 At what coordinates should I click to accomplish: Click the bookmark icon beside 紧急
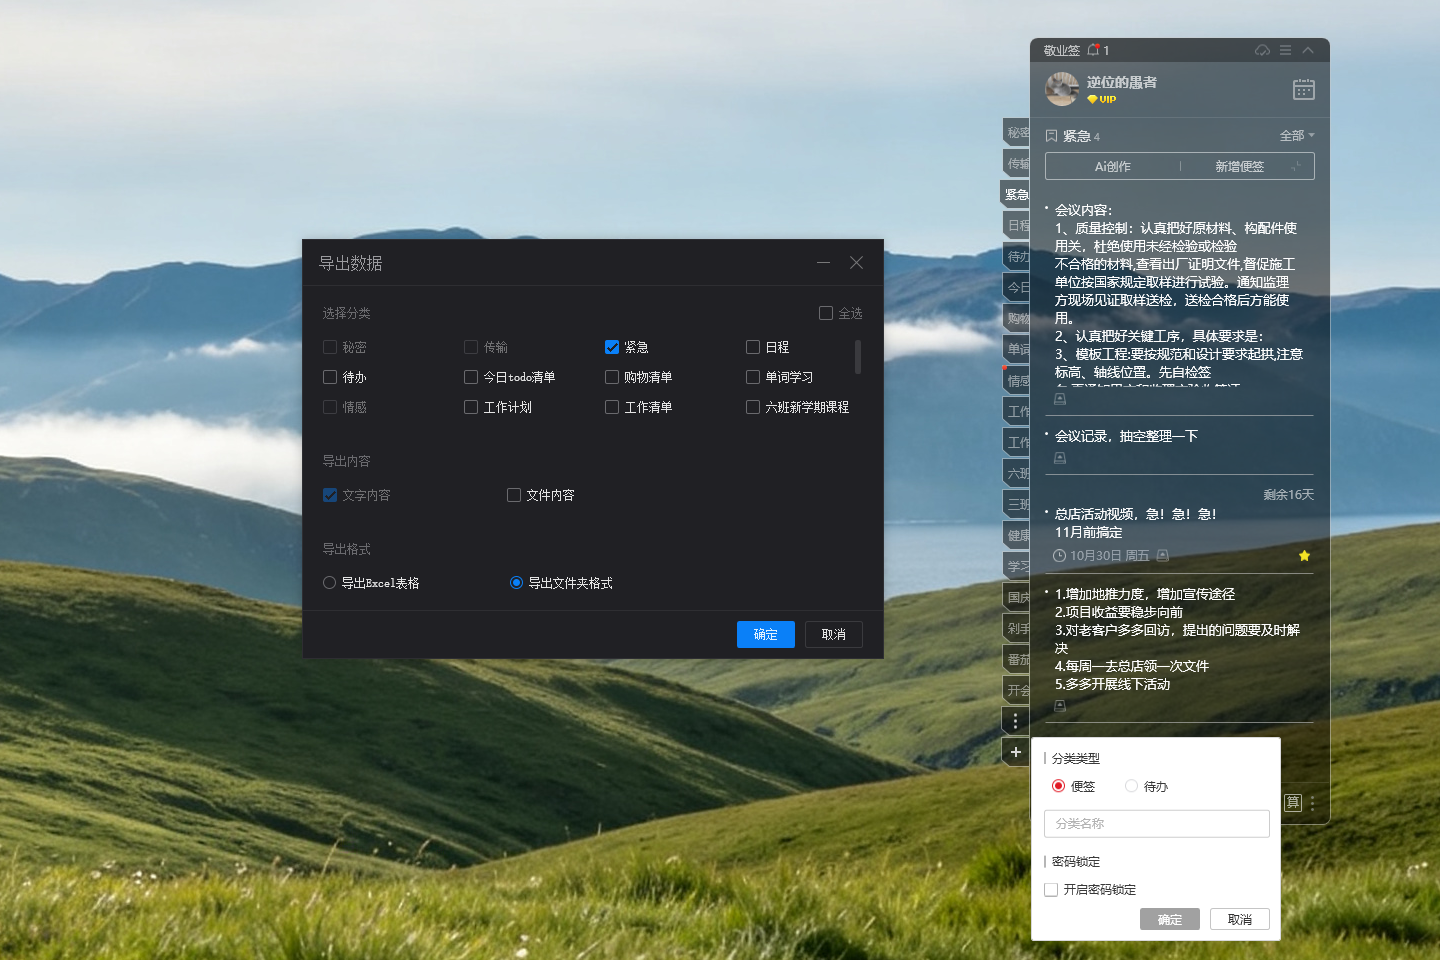tap(1051, 136)
